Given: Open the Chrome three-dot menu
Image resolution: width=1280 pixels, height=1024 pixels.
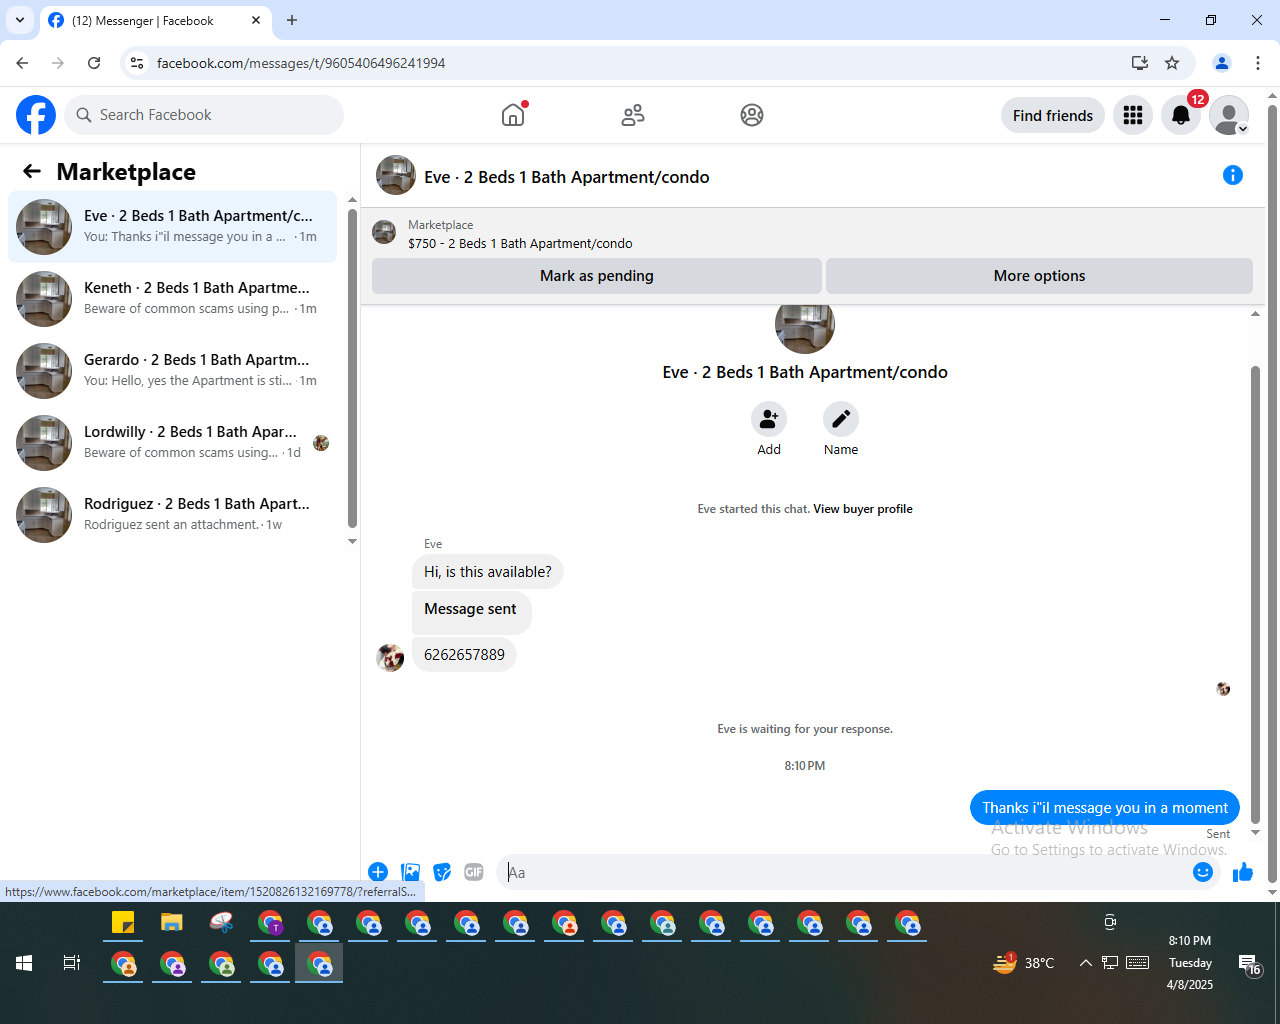Looking at the screenshot, I should tap(1258, 63).
